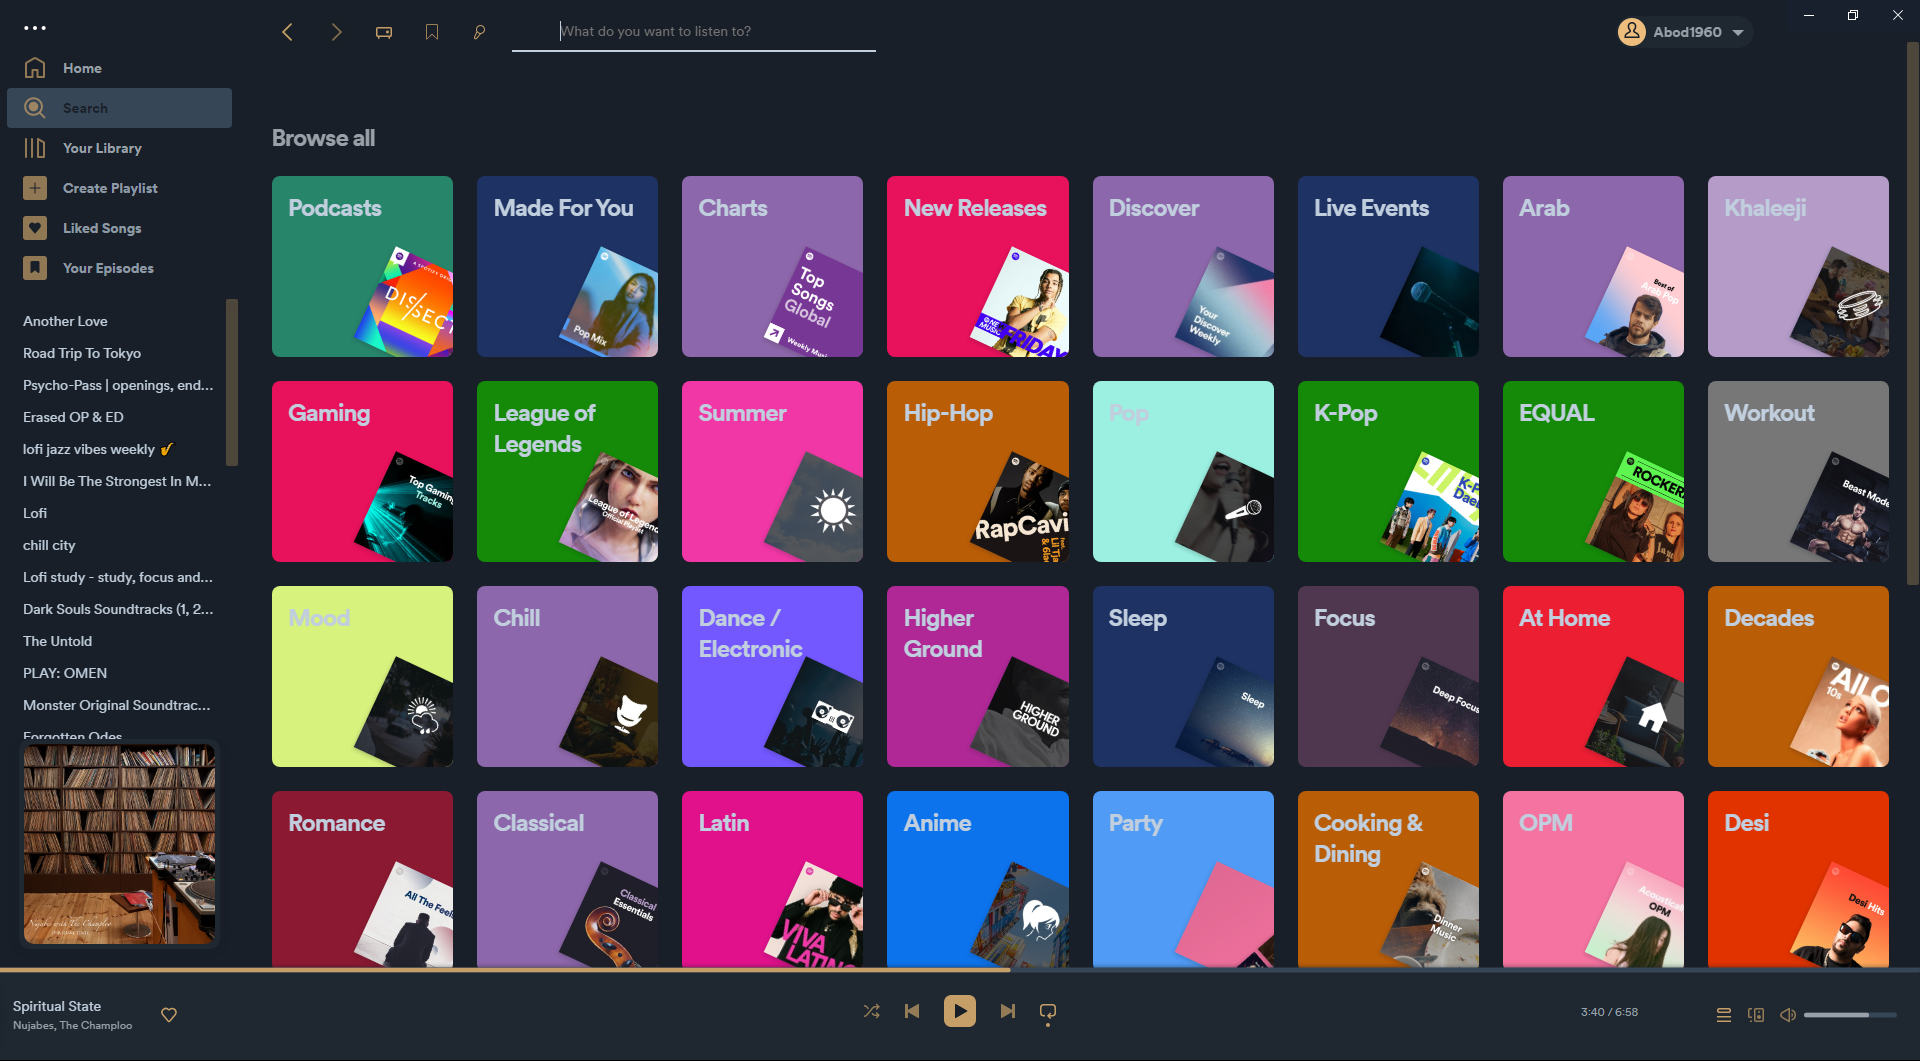This screenshot has width=1920, height=1061.
Task: Open the Cooking & Dining card
Action: pos(1388,879)
